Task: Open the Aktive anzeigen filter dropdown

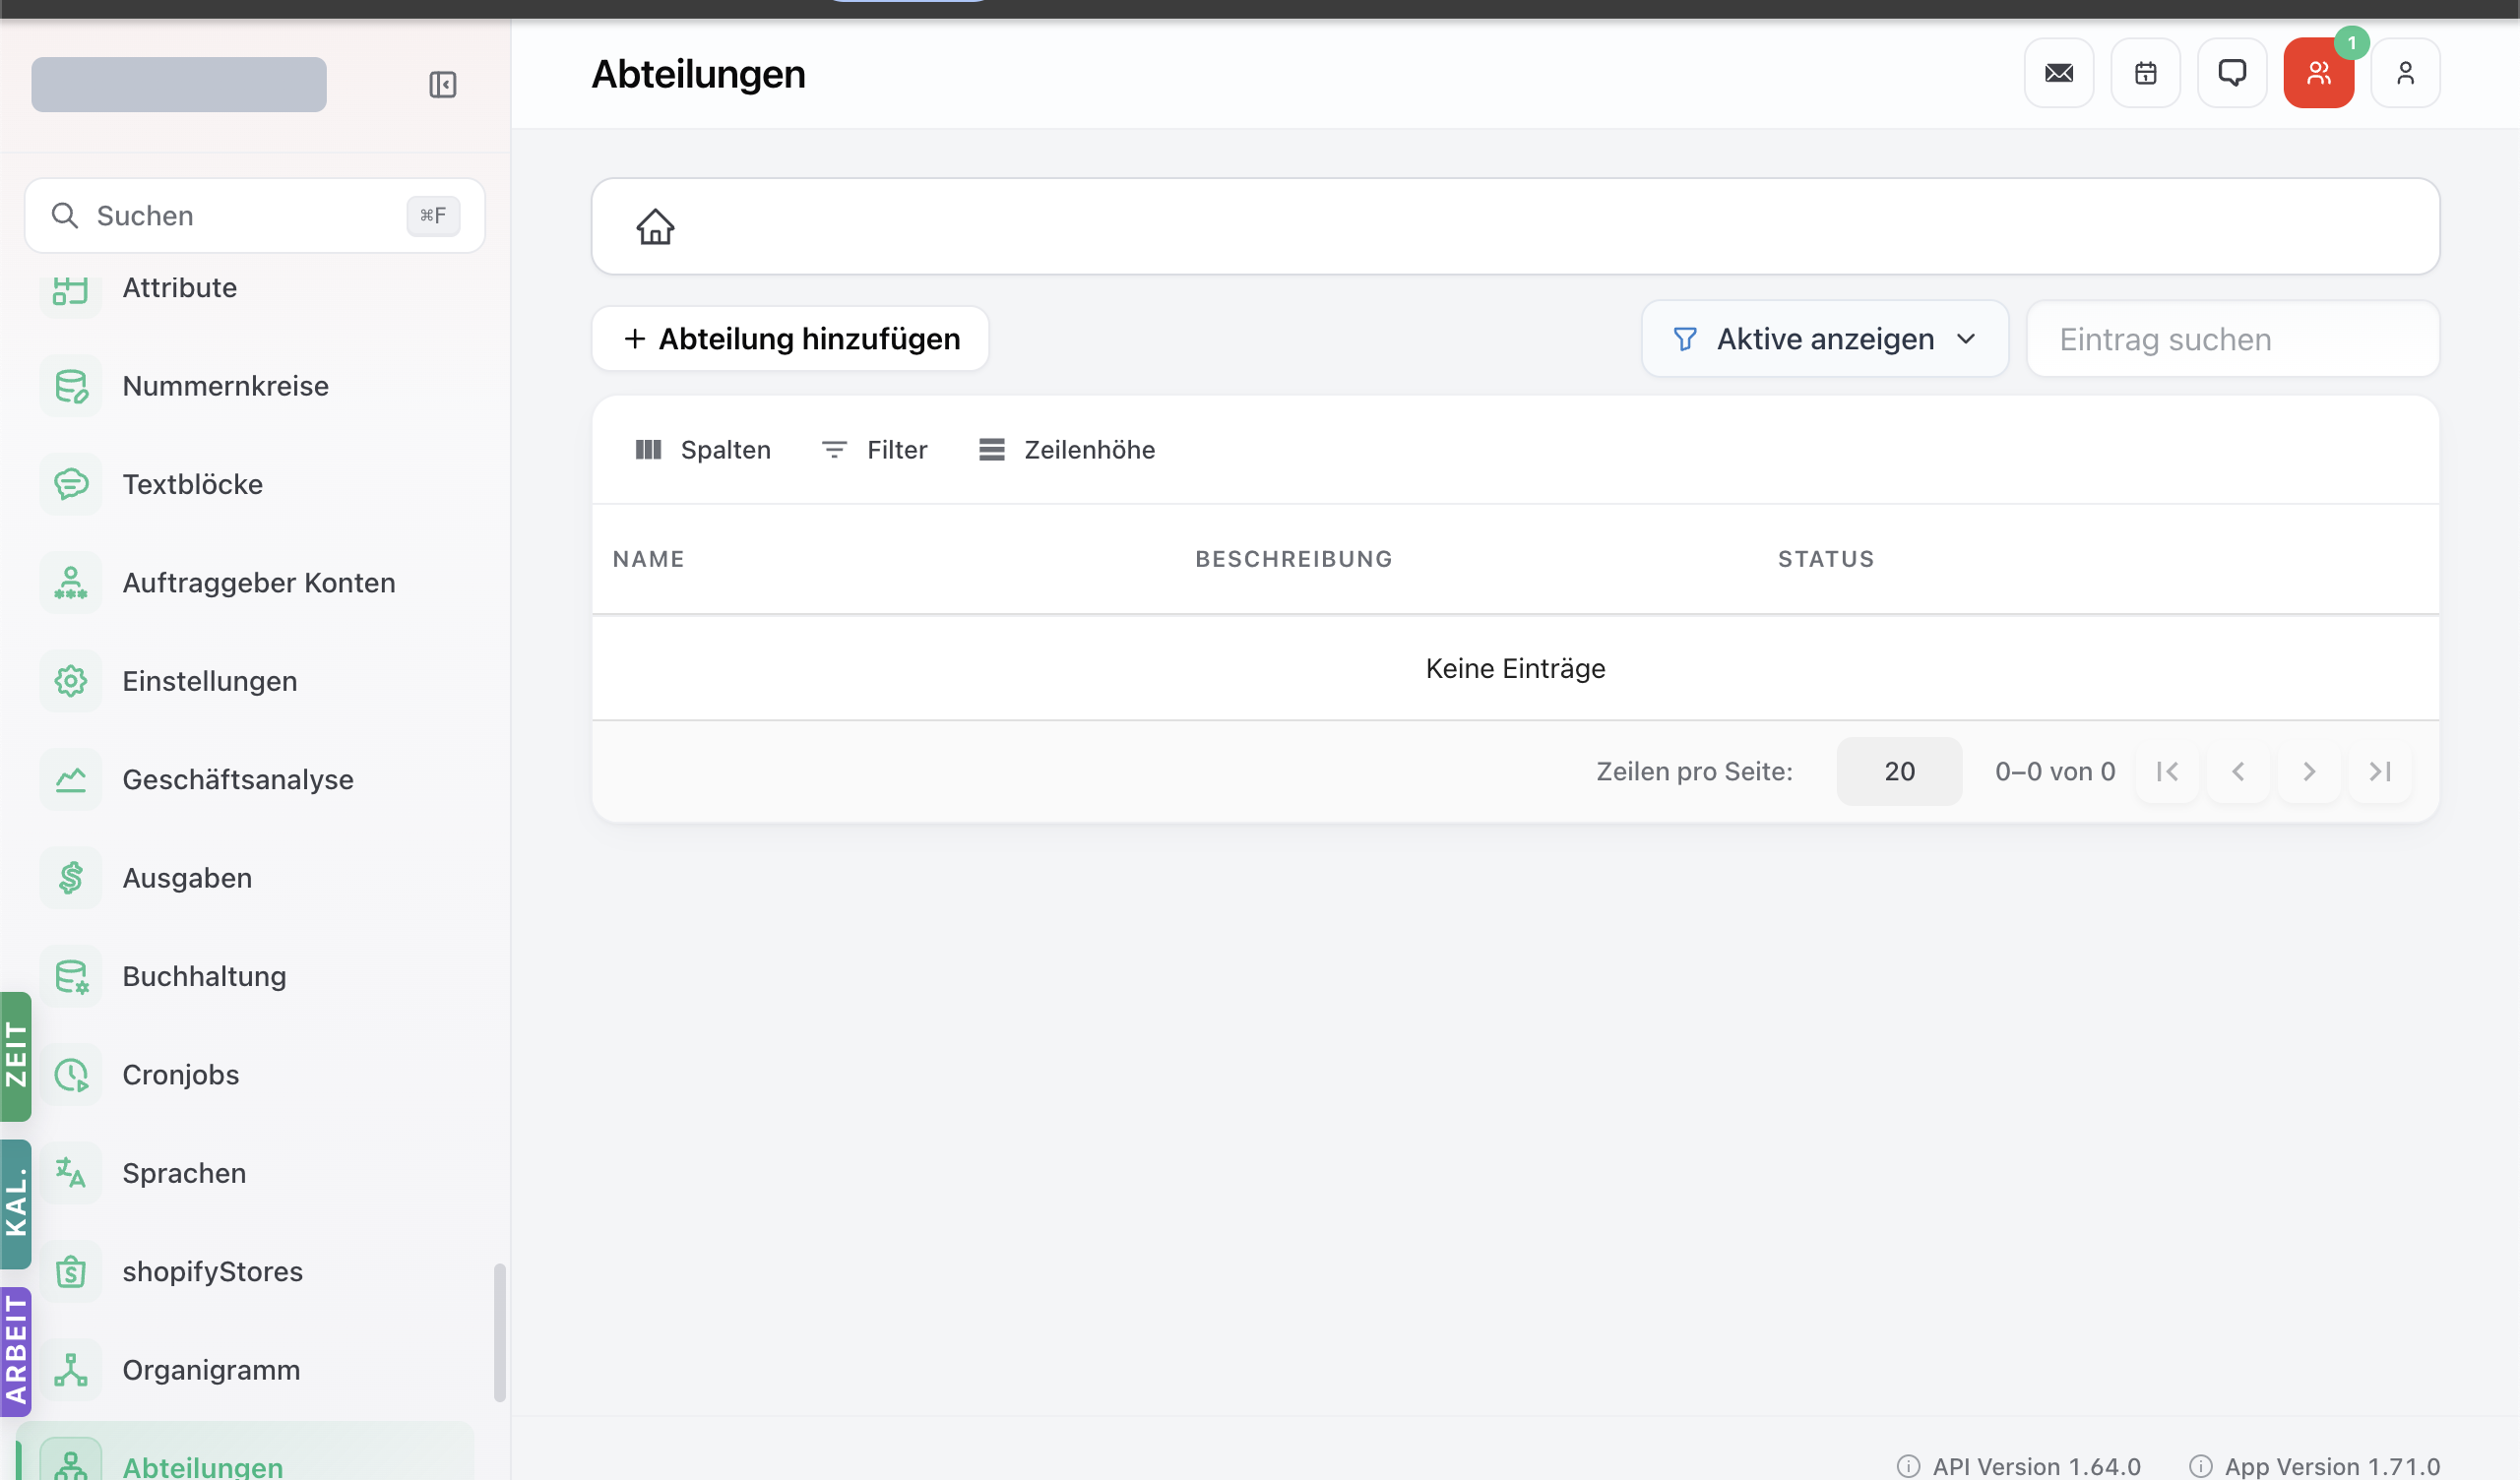Action: 1825,339
